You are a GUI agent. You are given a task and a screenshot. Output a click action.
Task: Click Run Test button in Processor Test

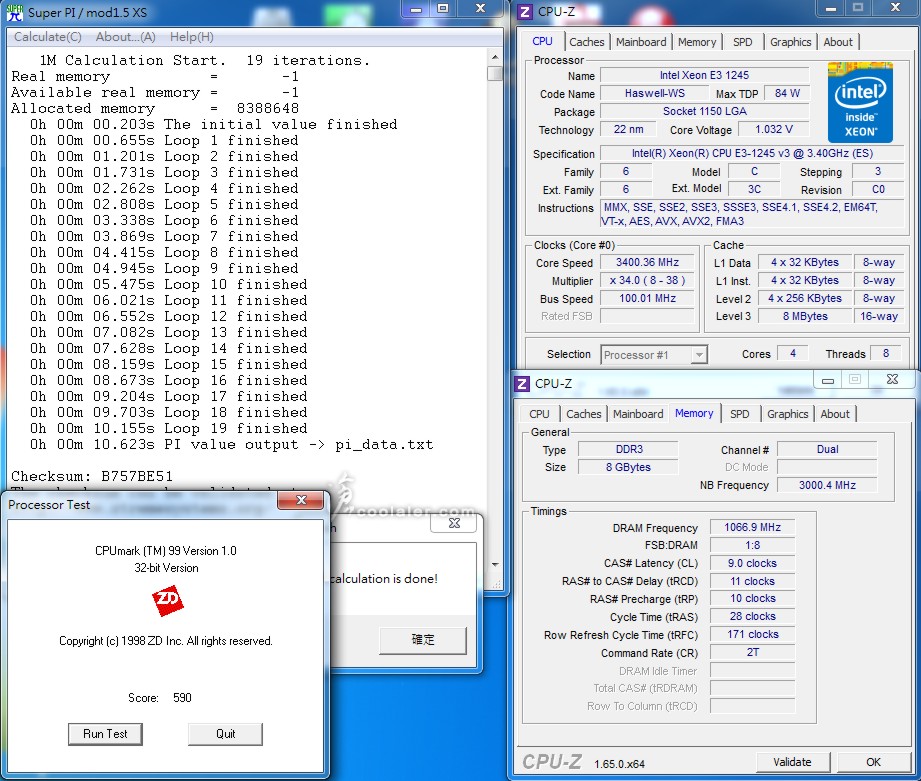pyautogui.click(x=105, y=733)
